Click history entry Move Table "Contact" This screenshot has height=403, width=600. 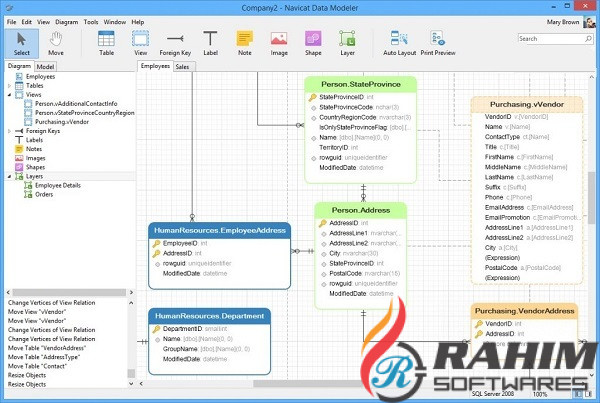[x=37, y=366]
